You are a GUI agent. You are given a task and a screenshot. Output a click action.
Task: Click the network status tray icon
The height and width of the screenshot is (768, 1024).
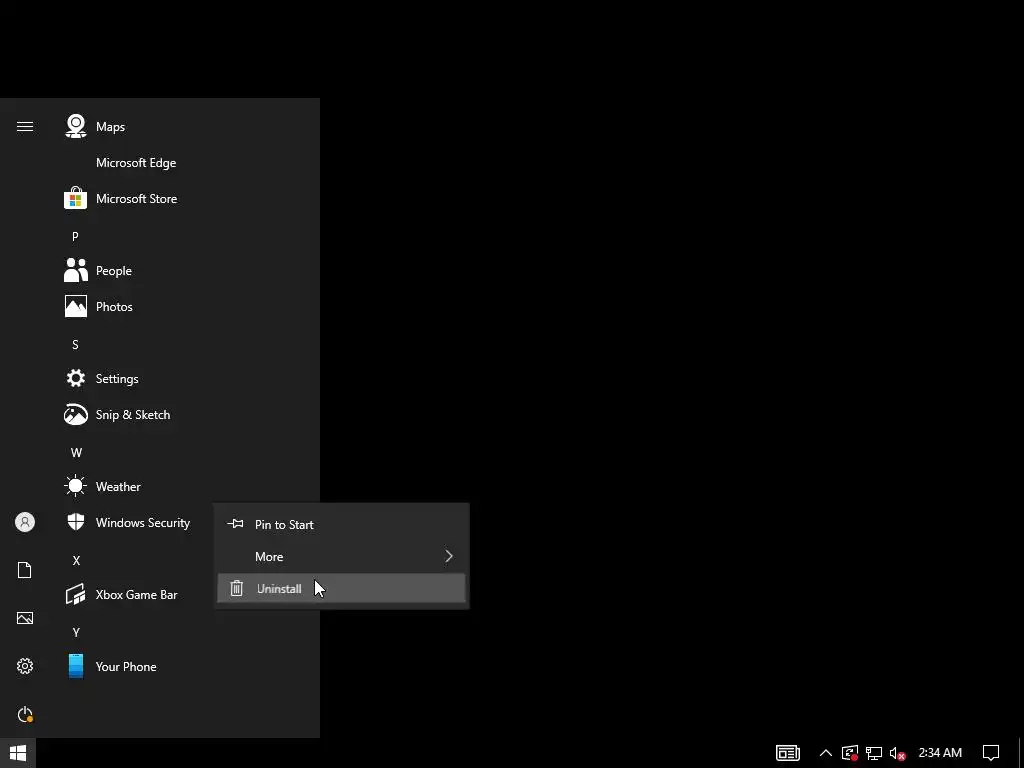click(x=874, y=753)
